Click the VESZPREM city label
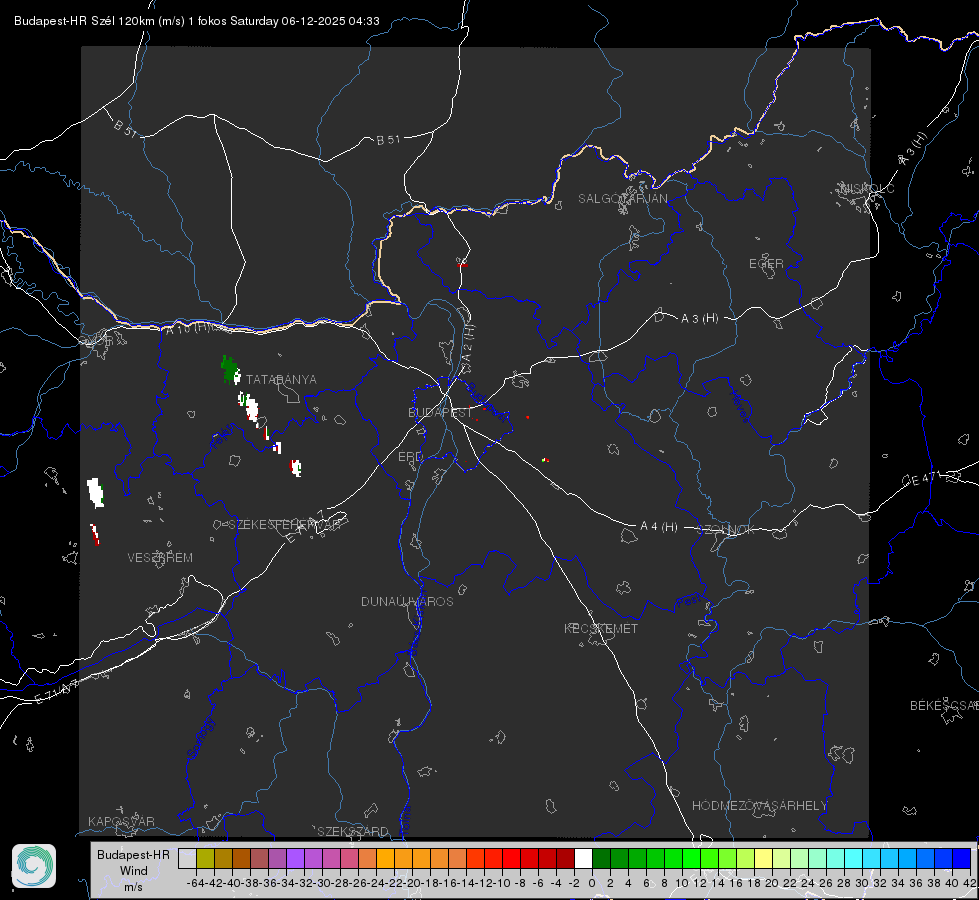Screen dimensions: 979x900 [160, 557]
